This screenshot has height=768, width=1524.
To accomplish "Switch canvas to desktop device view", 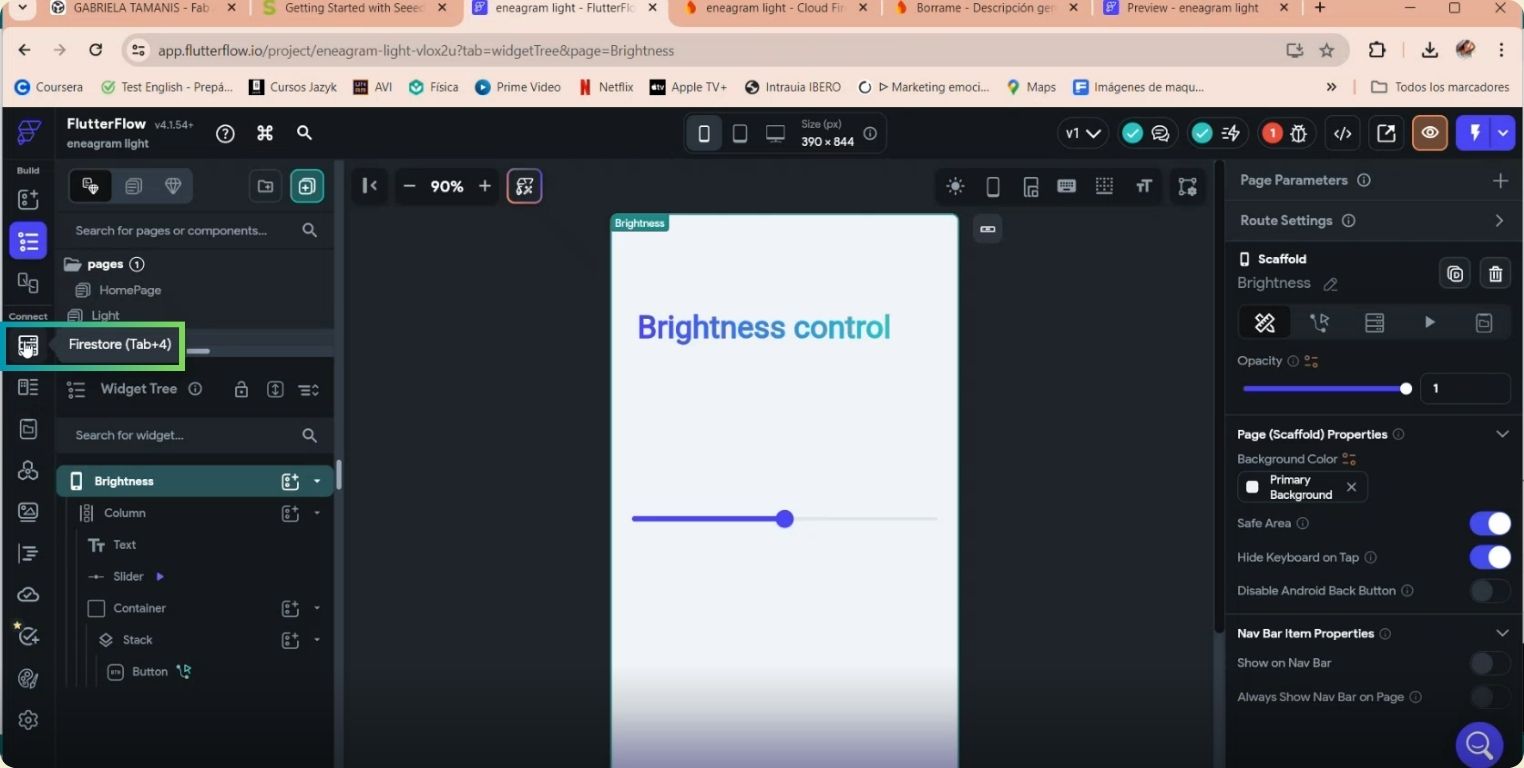I will pyautogui.click(x=775, y=133).
